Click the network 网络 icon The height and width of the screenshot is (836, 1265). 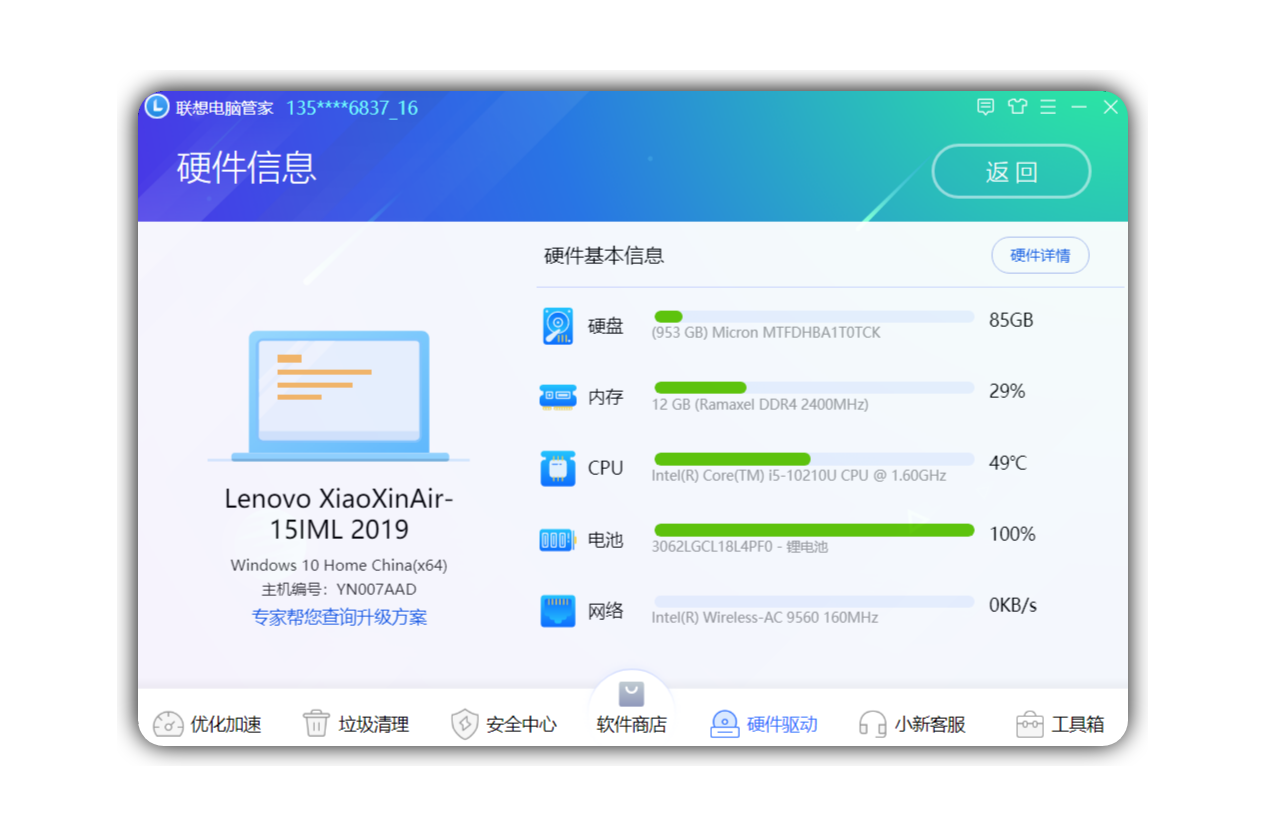[558, 611]
